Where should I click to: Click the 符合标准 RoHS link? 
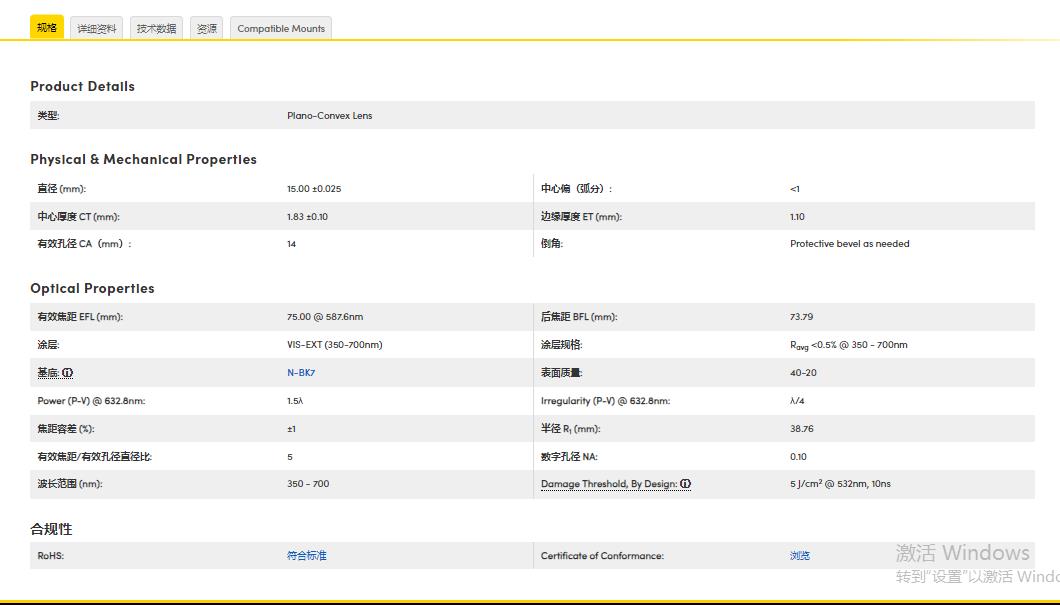[307, 556]
